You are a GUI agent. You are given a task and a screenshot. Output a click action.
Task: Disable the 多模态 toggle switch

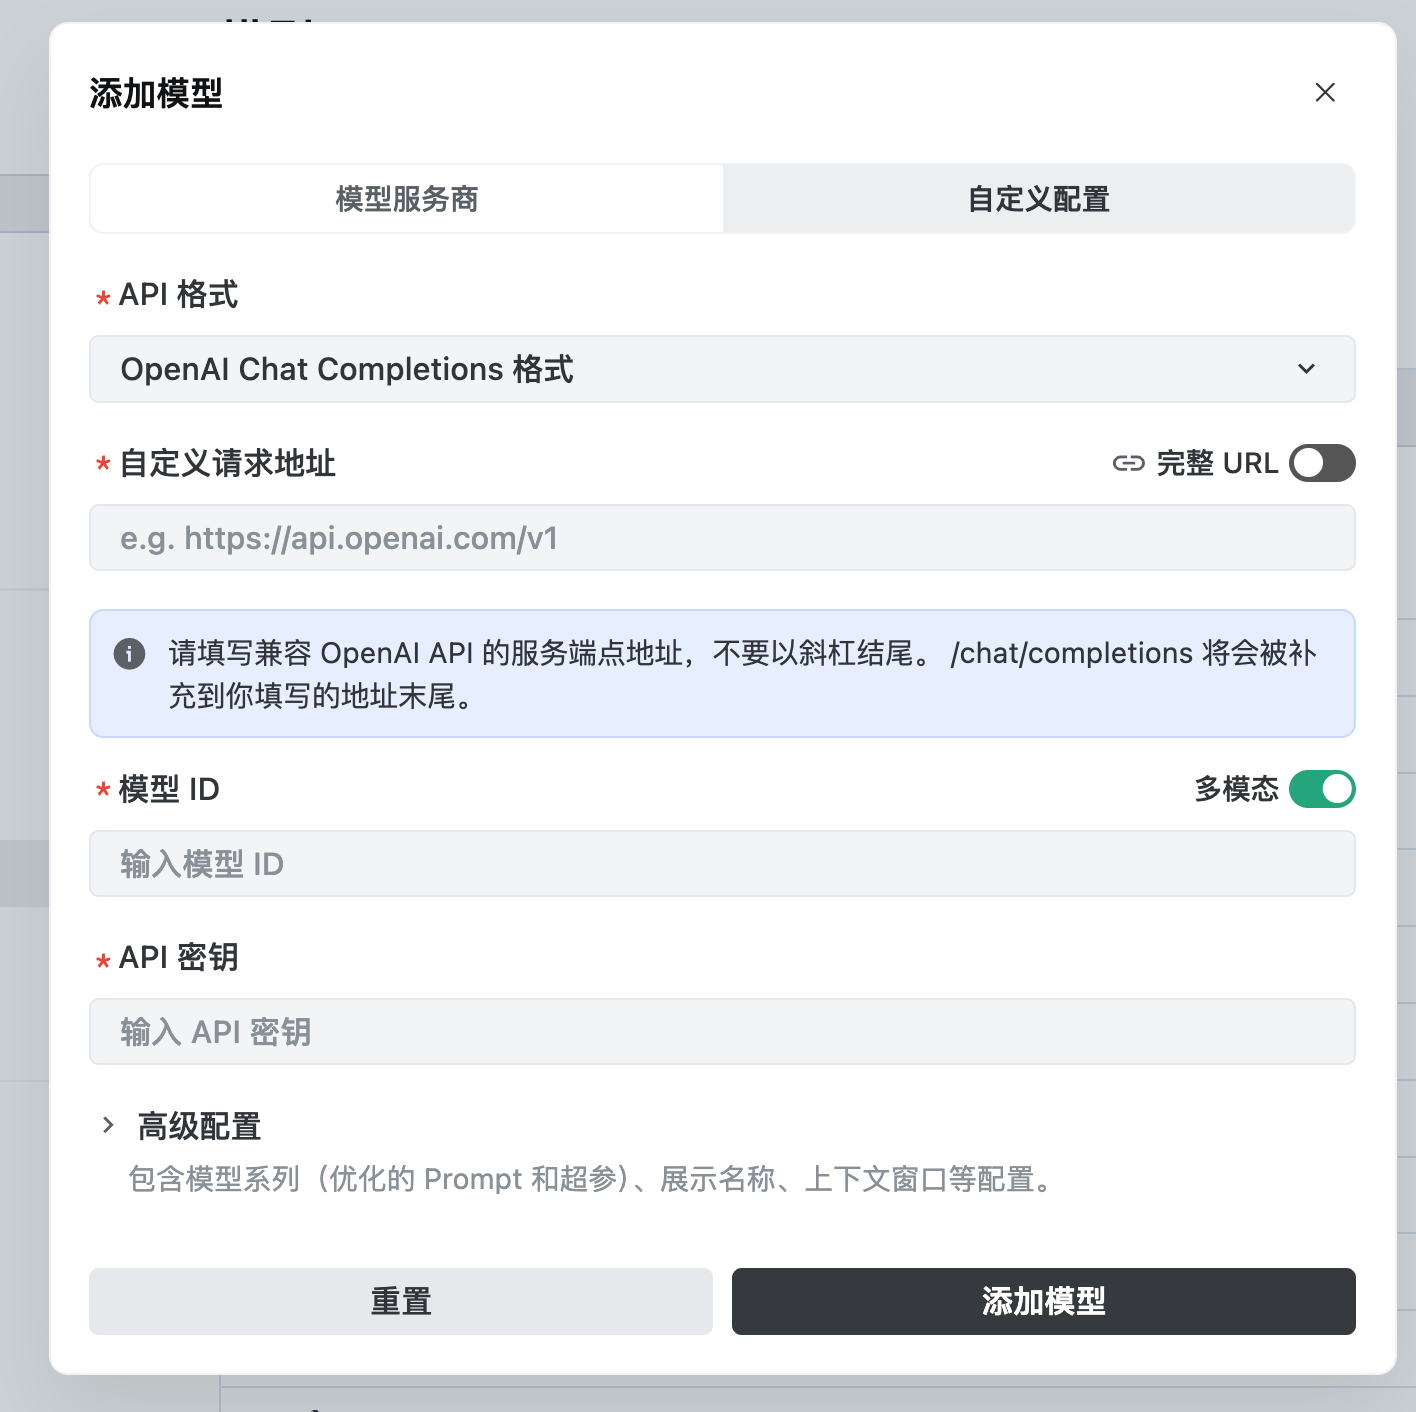1322,789
